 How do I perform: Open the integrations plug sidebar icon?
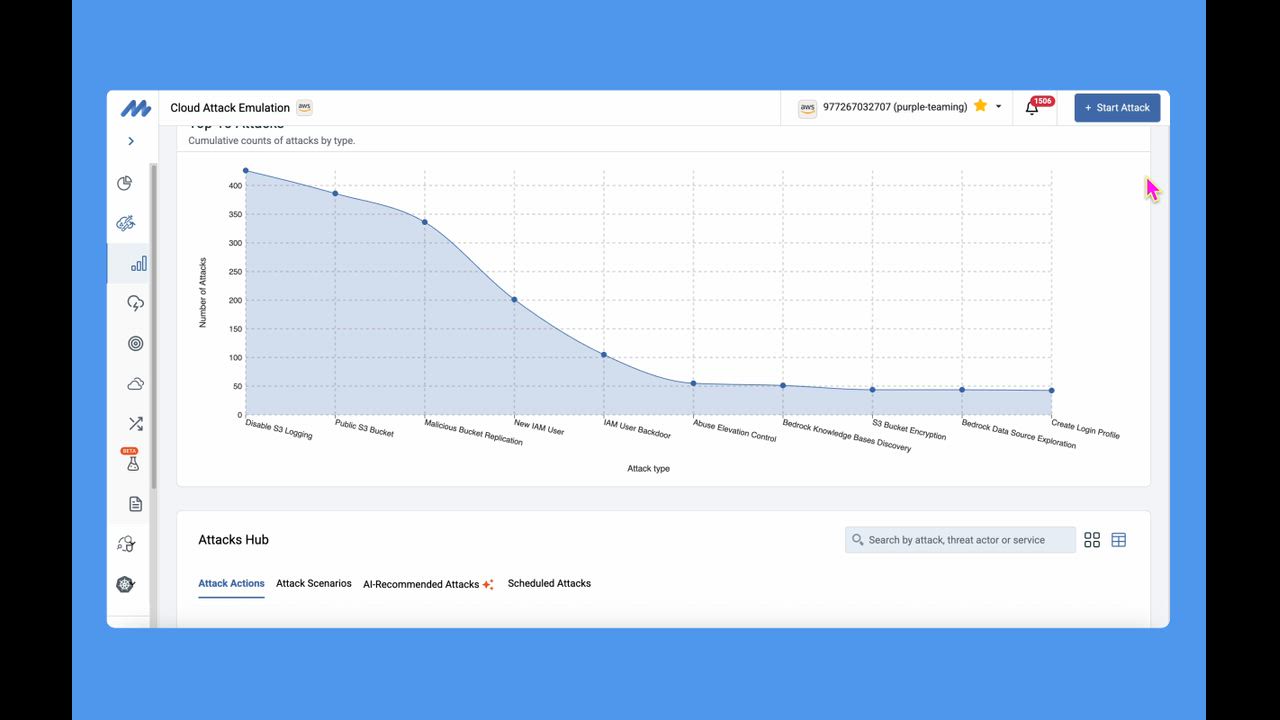click(x=125, y=544)
